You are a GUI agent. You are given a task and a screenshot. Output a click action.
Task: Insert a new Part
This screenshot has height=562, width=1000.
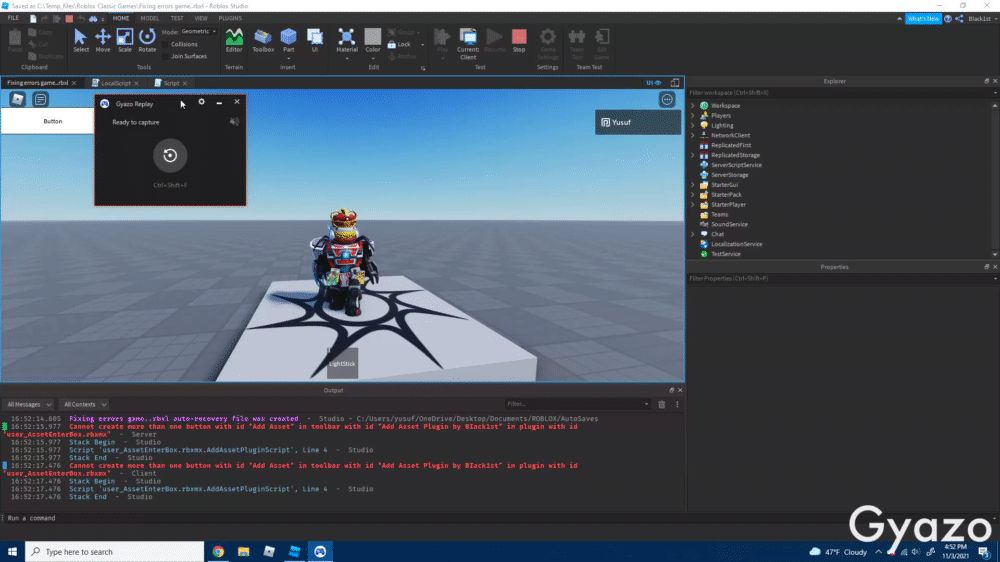coord(288,41)
